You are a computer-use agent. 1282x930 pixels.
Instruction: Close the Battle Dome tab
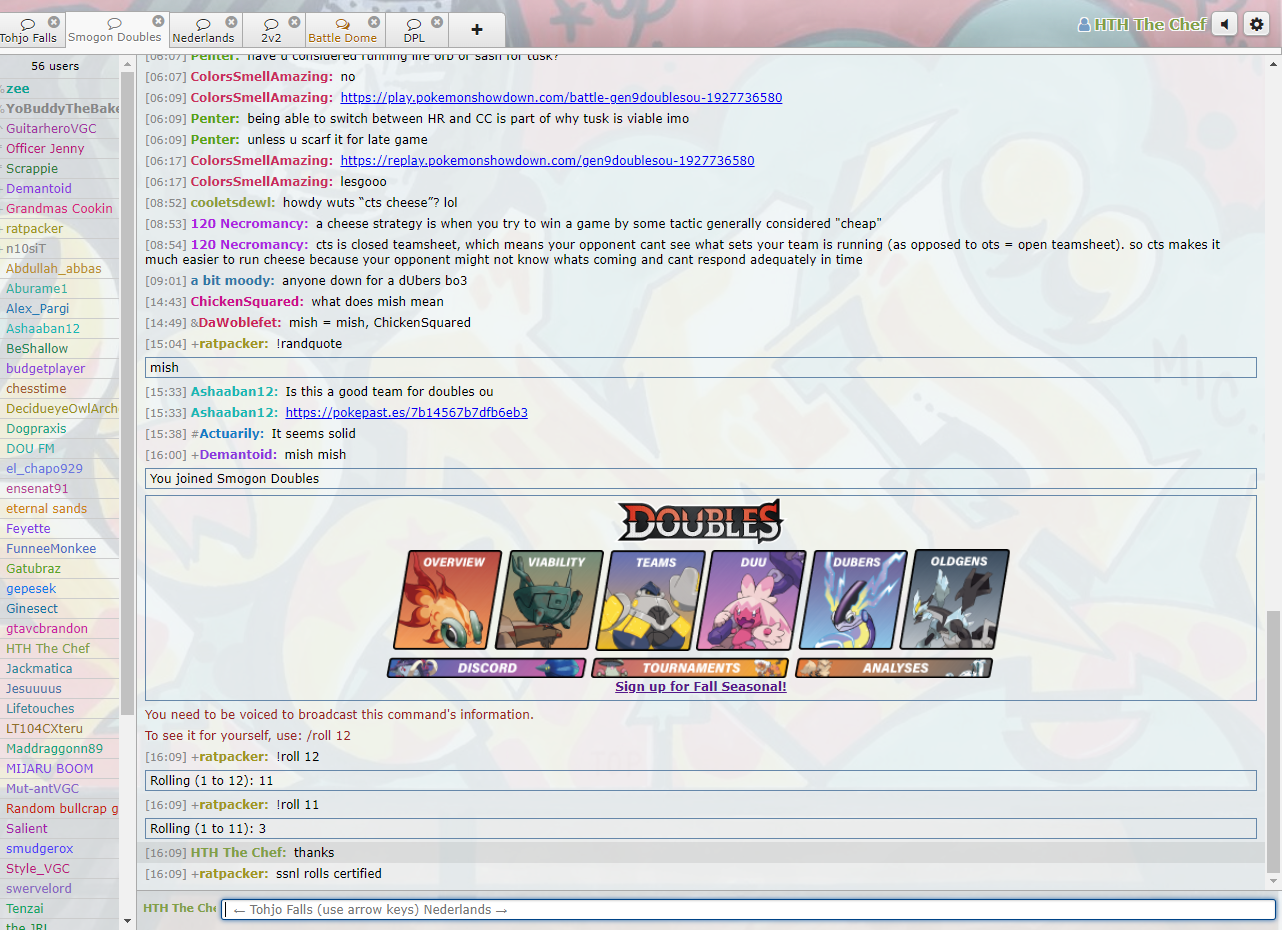pyautogui.click(x=374, y=21)
